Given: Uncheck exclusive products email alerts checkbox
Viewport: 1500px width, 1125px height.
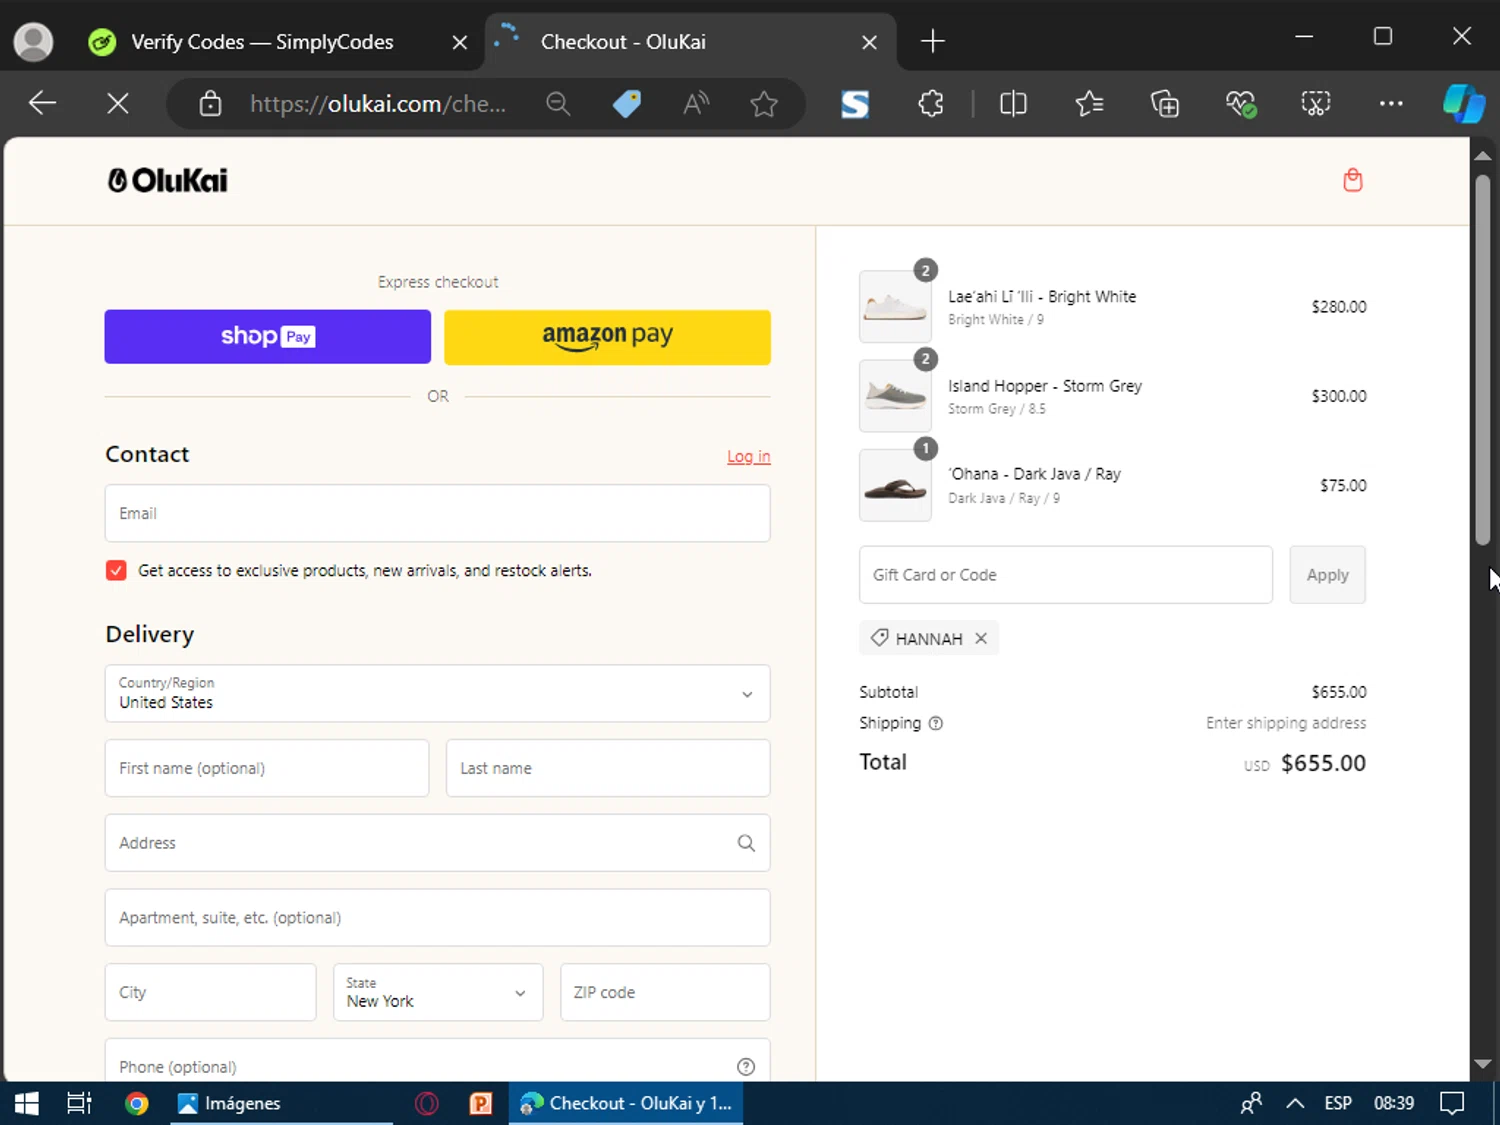Looking at the screenshot, I should point(116,570).
